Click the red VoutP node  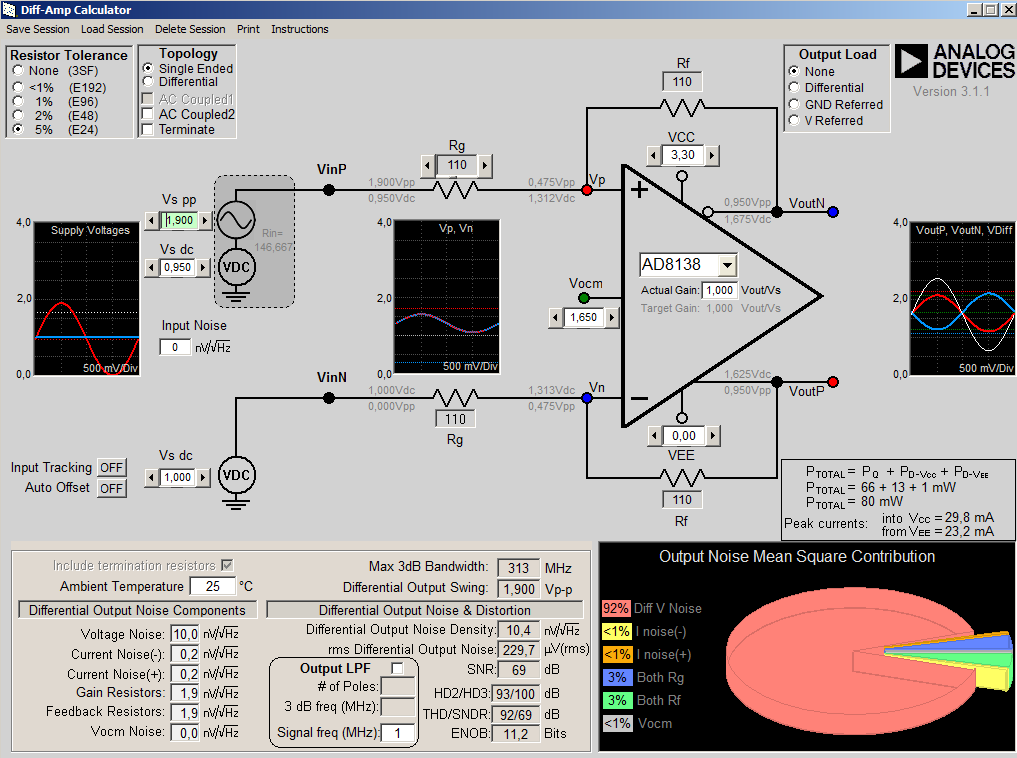coord(833,382)
